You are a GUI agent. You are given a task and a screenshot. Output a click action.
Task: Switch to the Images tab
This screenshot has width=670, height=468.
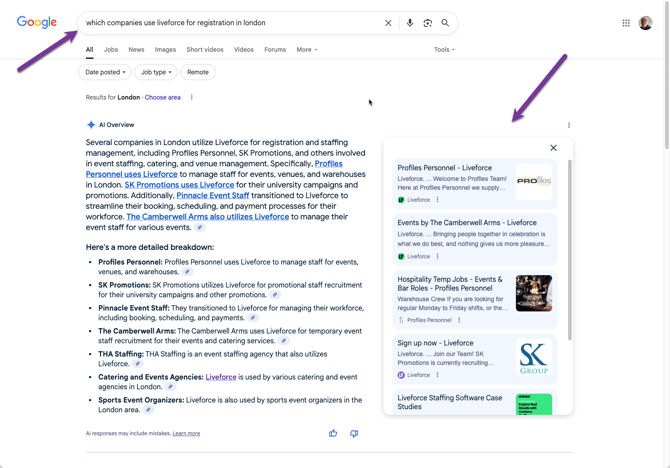[x=165, y=50]
